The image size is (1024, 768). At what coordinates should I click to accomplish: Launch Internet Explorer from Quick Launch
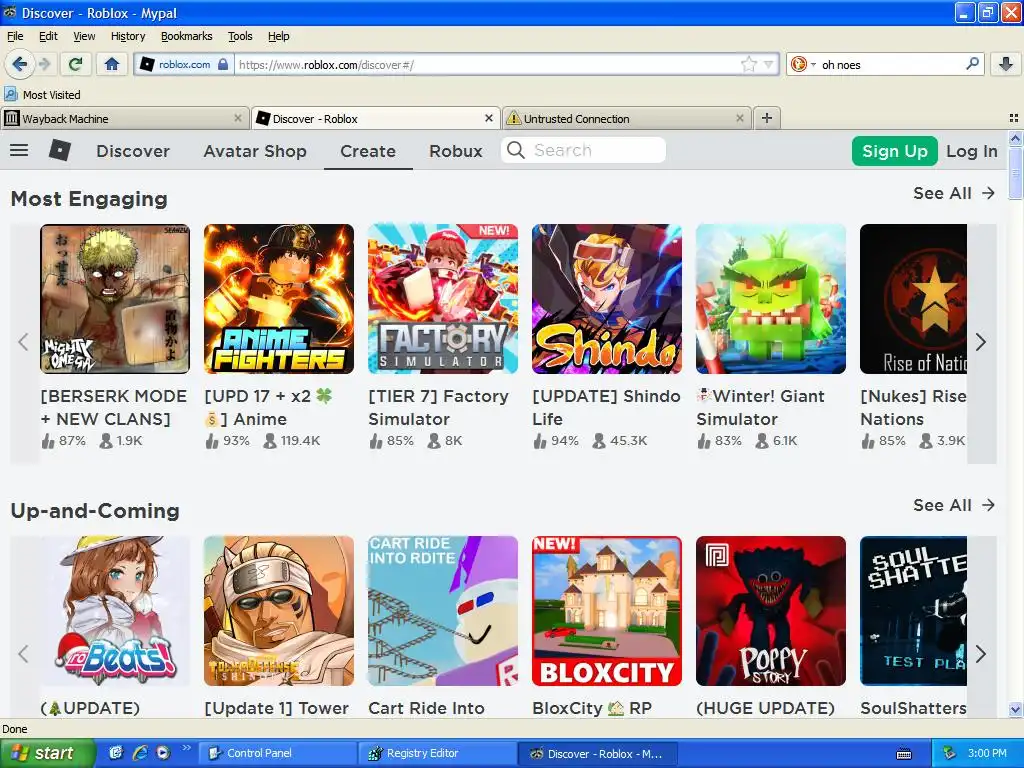tap(140, 753)
